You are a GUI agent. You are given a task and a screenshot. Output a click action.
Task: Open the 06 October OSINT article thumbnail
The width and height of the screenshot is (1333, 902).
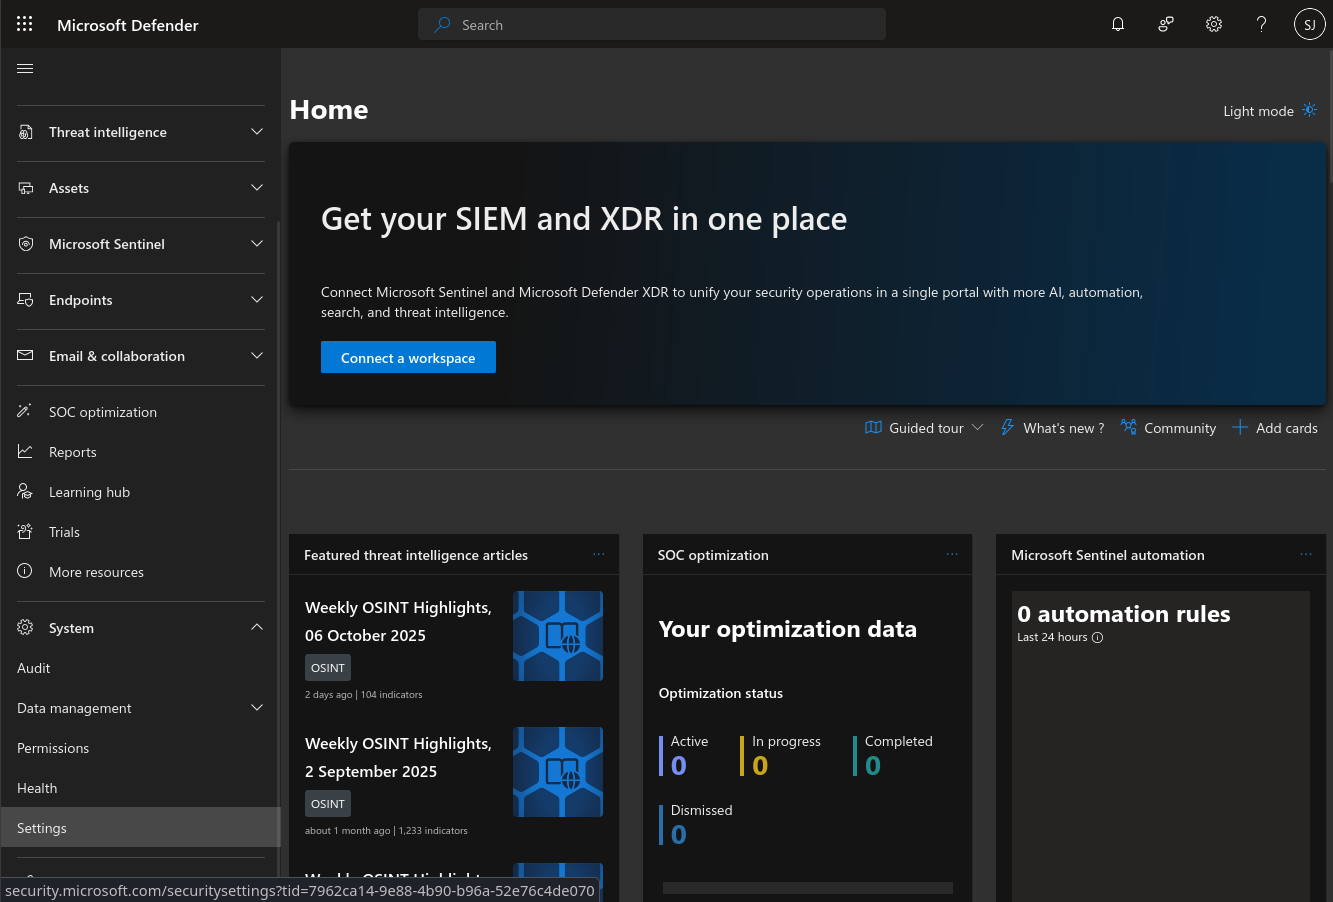(558, 636)
